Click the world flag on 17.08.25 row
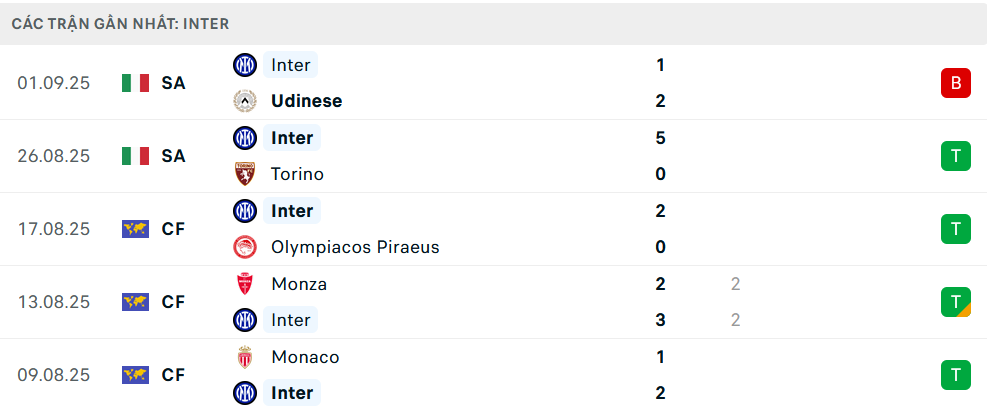The height and width of the screenshot is (408, 987). pos(135,229)
